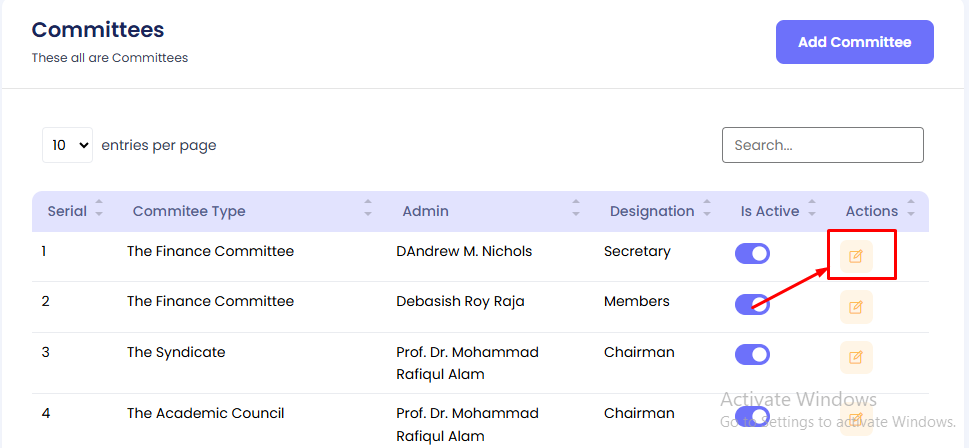Click edit icon for The Academic Council row

pyautogui.click(x=856, y=418)
